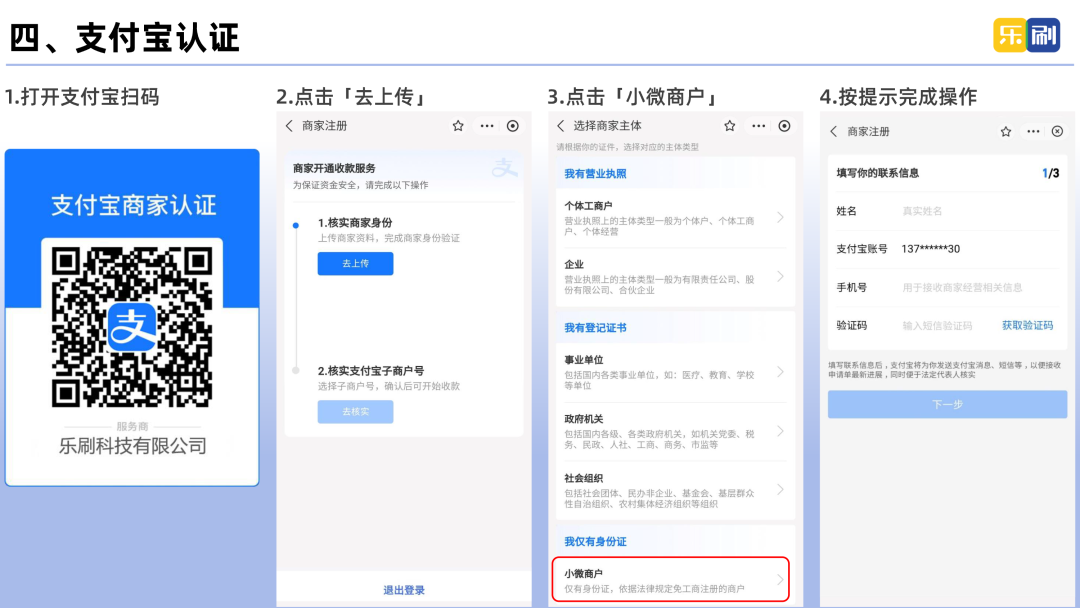Image resolution: width=1080 pixels, height=608 pixels.
Task: Click the 我仅有身份证 section header
Action: point(595,541)
